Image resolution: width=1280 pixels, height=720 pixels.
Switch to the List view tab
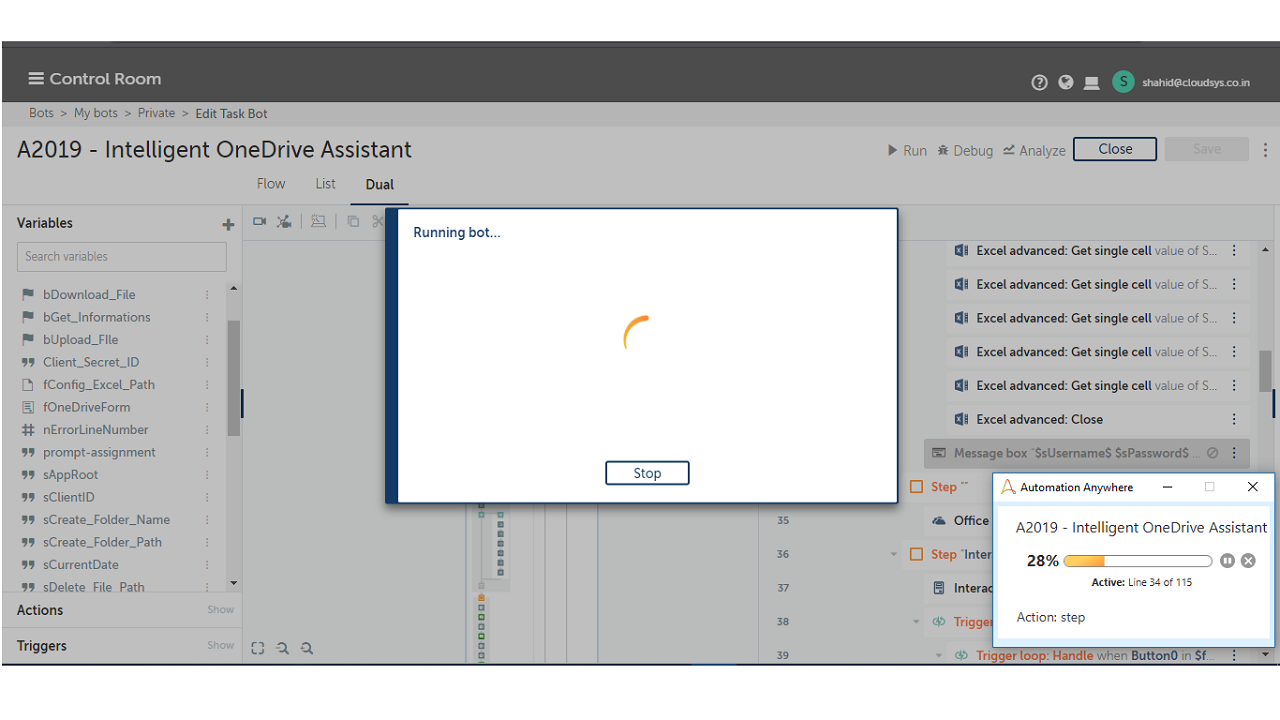pos(325,184)
